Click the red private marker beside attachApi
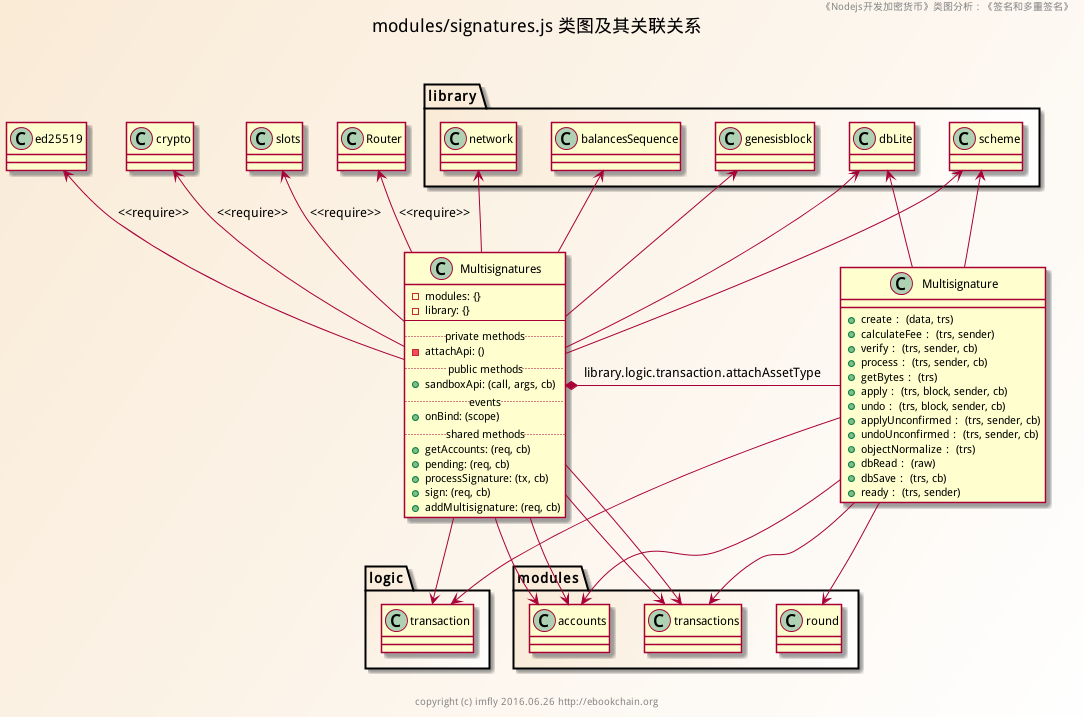Image resolution: width=1084 pixels, height=717 pixels. [415, 352]
